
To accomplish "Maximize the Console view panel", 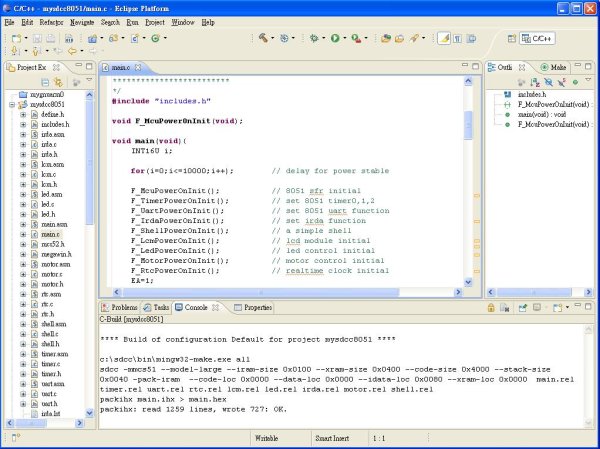I will (588, 306).
